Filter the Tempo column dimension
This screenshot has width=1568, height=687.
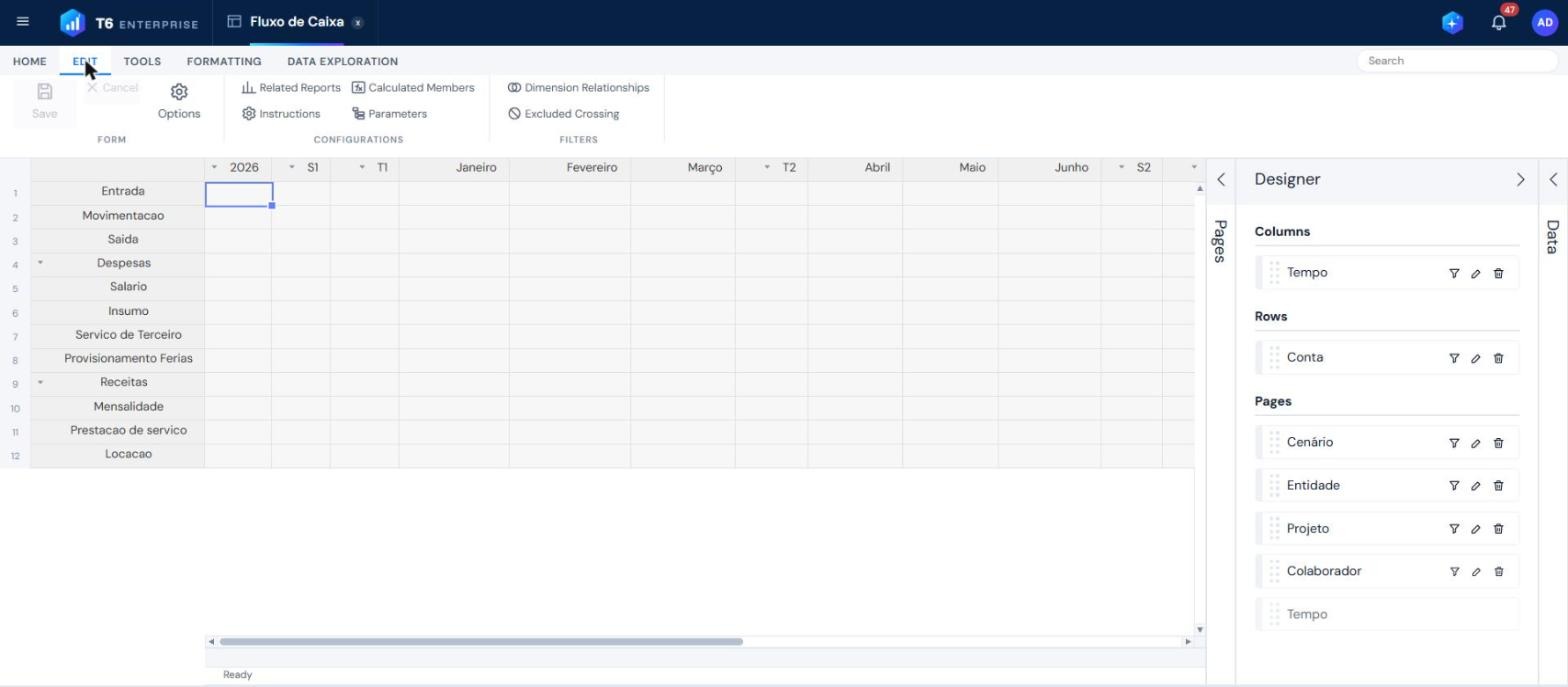1454,273
